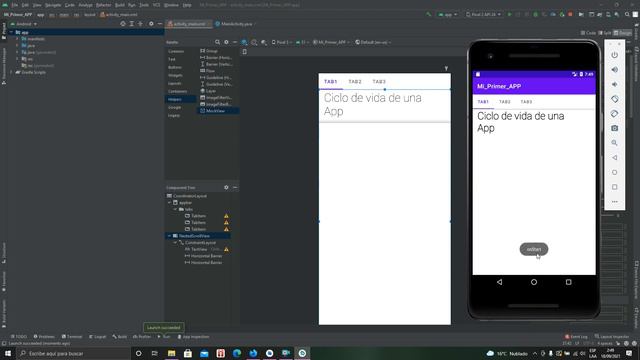Minimize the Component Tree panel

click(x=235, y=187)
